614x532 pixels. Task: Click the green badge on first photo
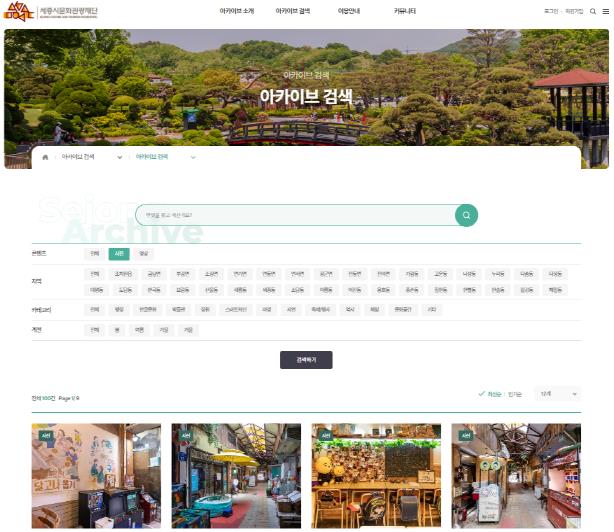point(45,435)
